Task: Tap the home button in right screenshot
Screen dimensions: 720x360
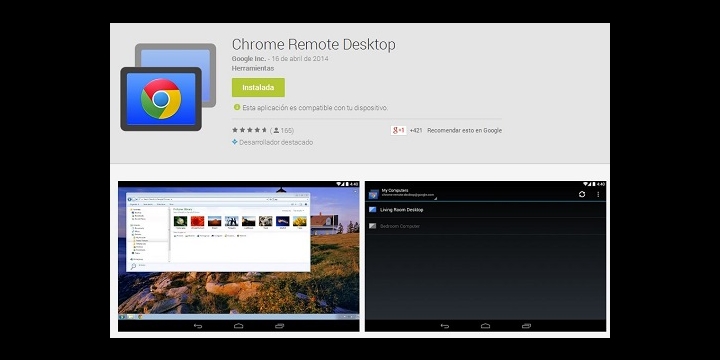Action: pos(485,326)
